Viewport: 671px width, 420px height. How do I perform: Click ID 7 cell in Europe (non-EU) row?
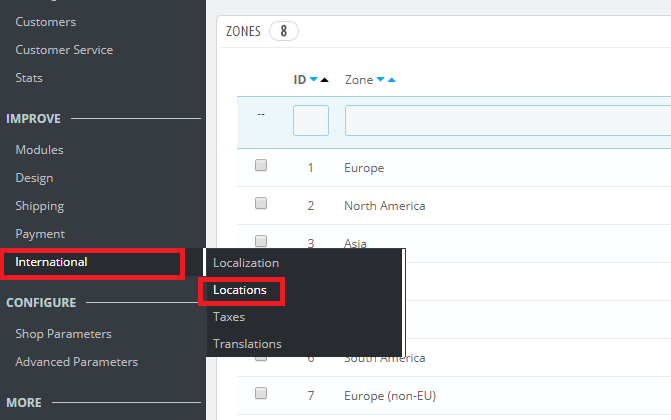tap(311, 396)
